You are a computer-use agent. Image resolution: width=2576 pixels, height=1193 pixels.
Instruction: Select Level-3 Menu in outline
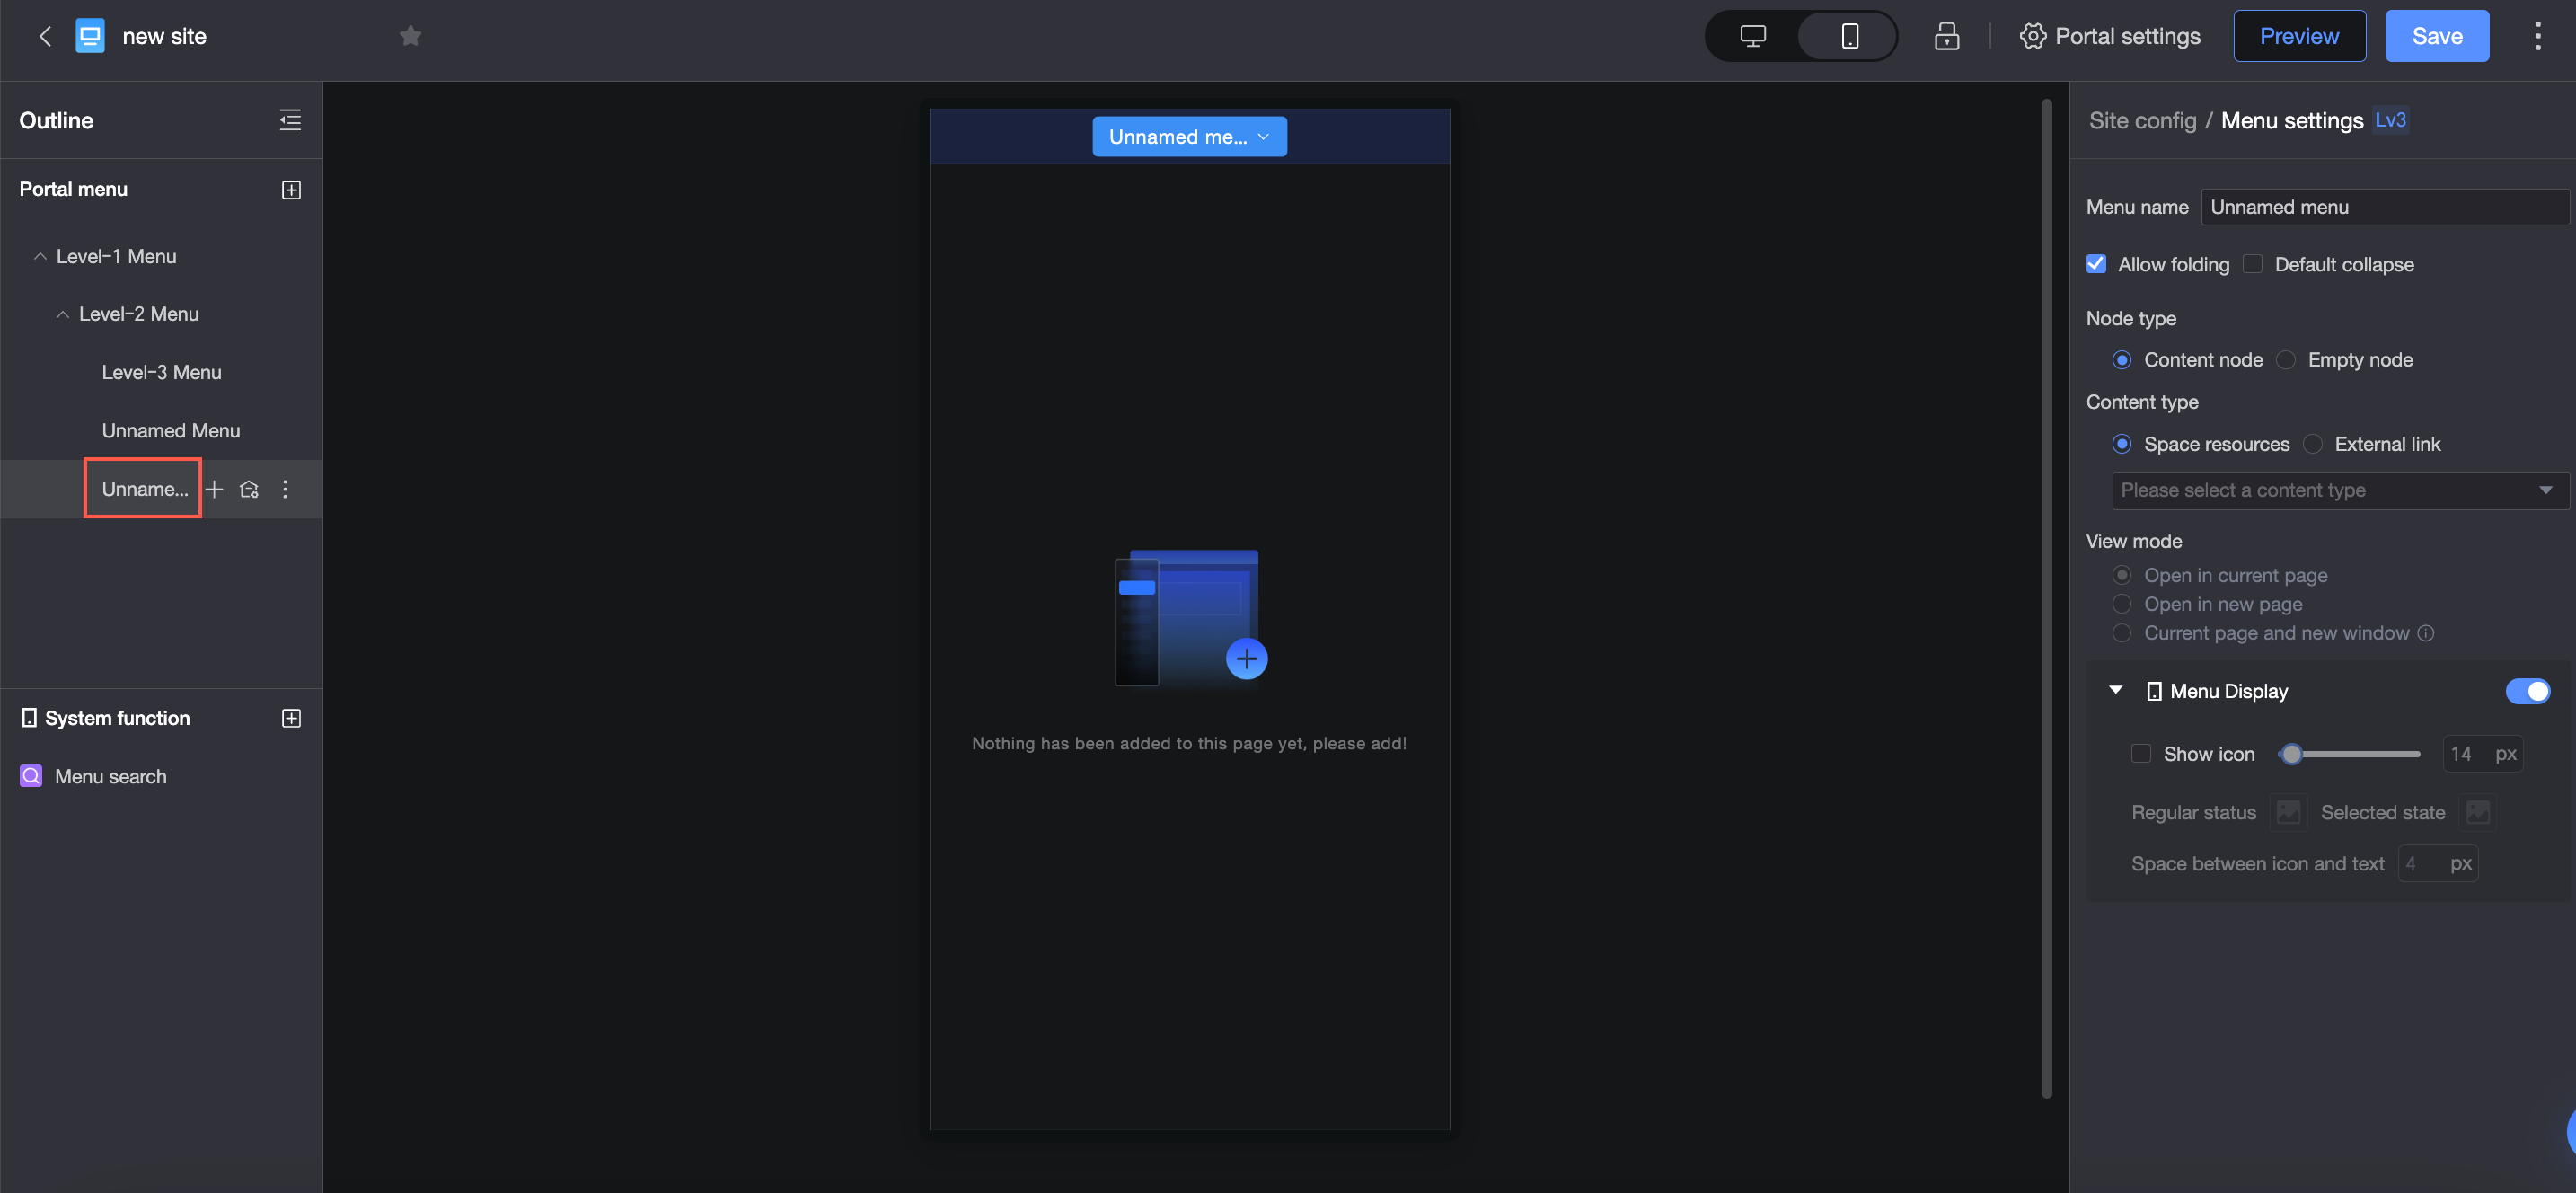(161, 372)
